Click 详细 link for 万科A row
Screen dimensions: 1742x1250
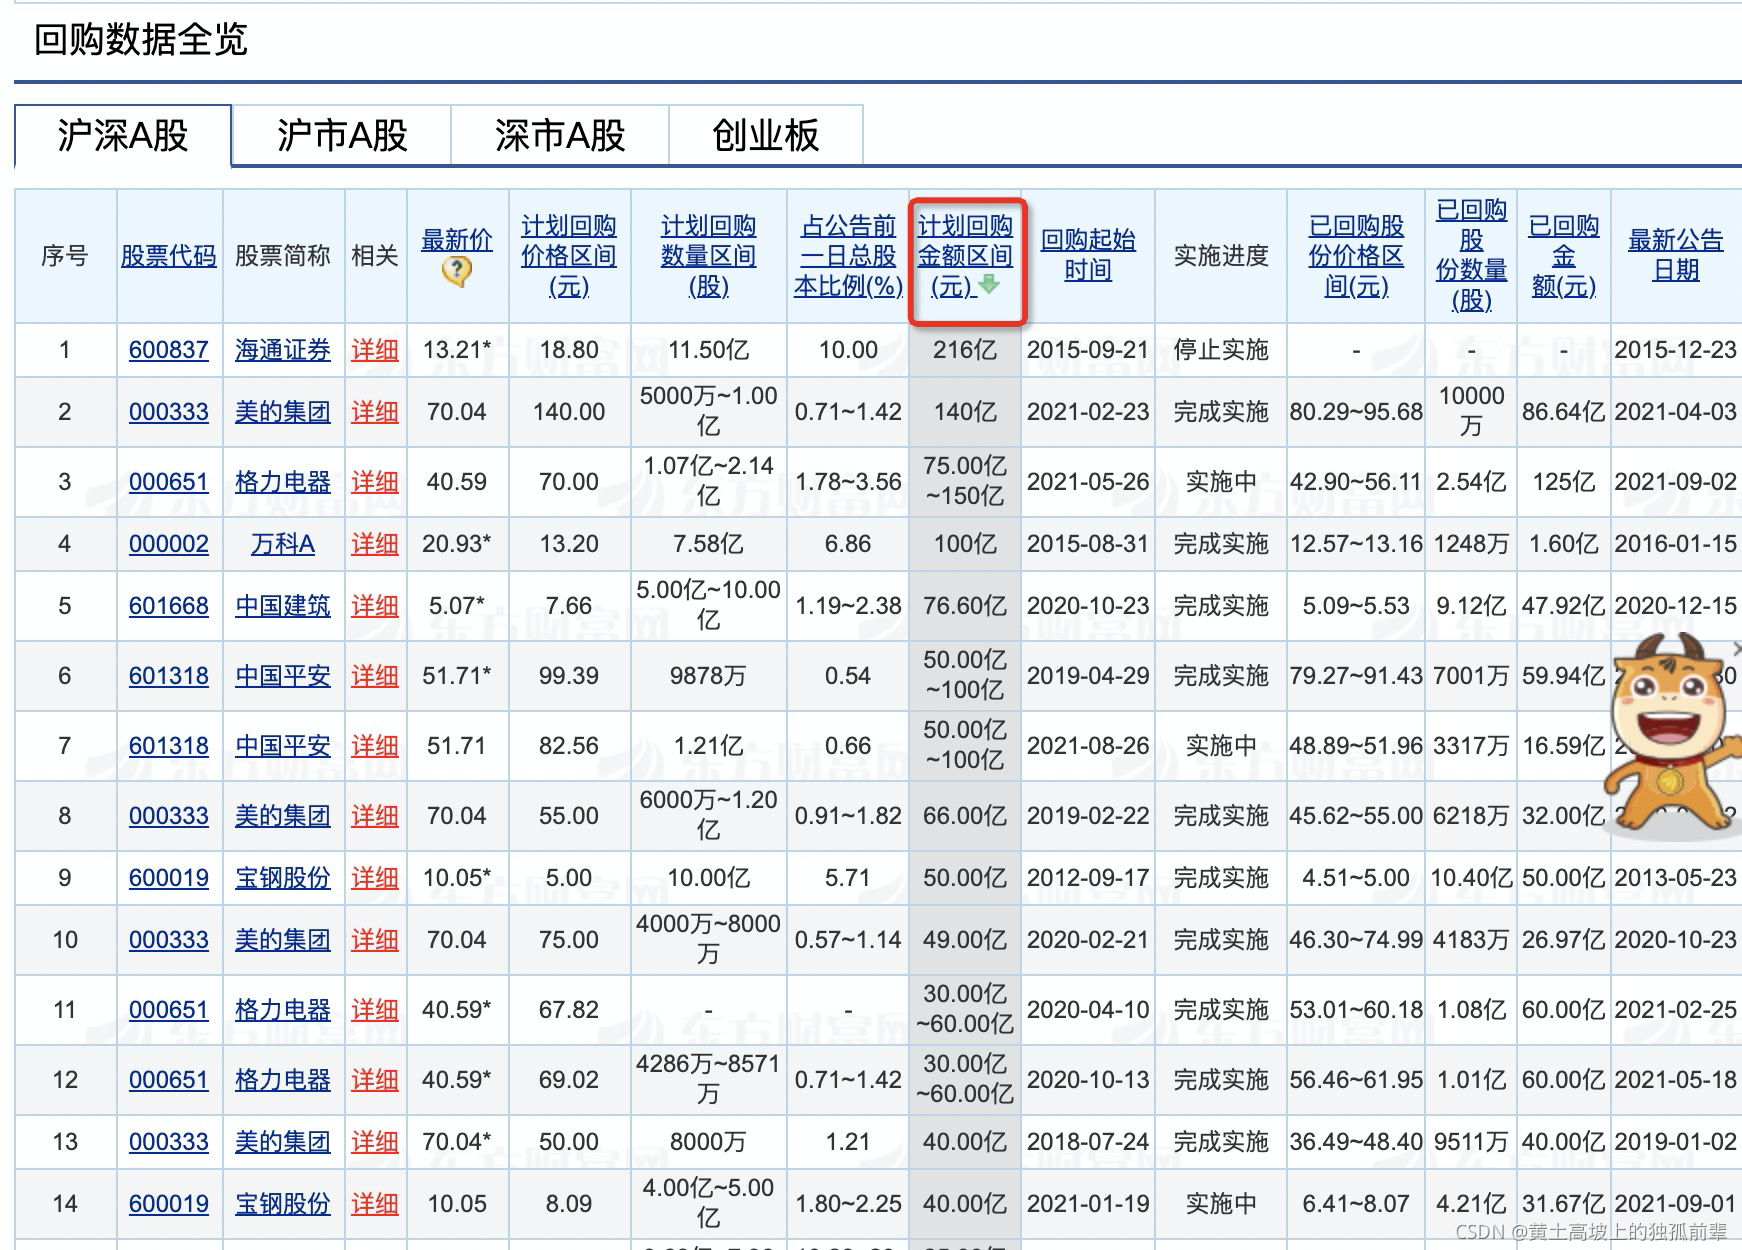click(x=374, y=544)
